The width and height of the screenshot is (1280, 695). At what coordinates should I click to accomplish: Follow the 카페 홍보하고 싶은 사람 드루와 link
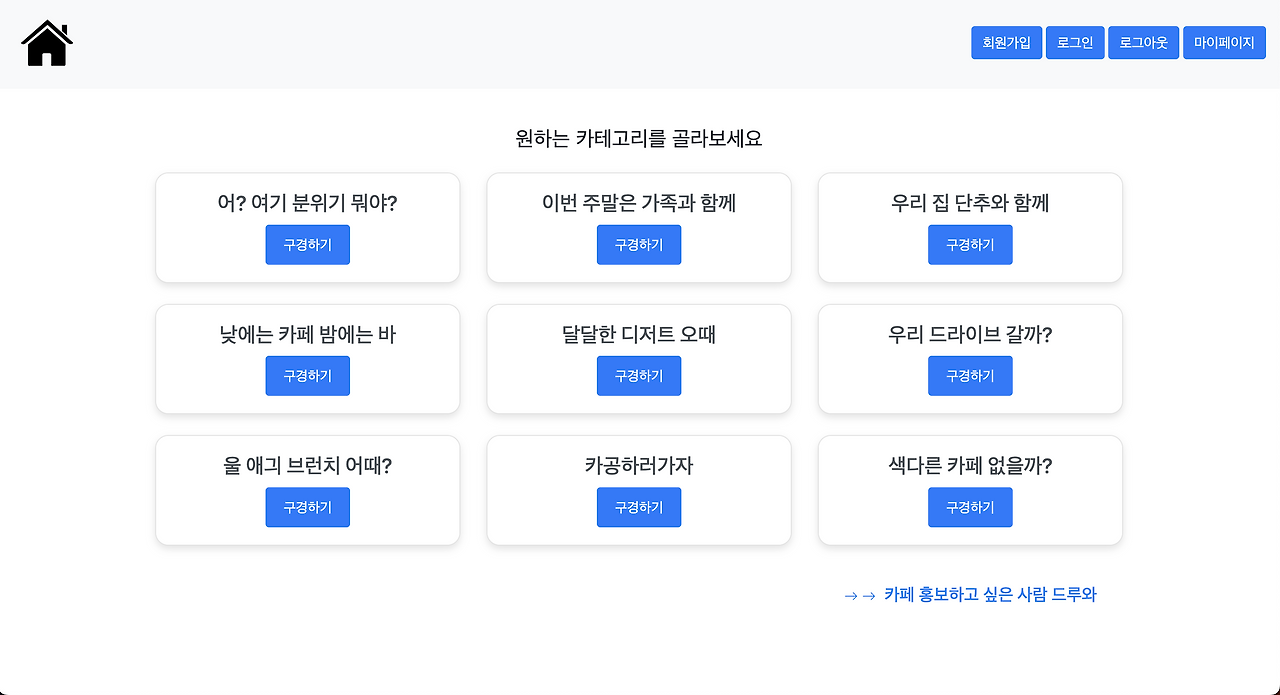989,595
